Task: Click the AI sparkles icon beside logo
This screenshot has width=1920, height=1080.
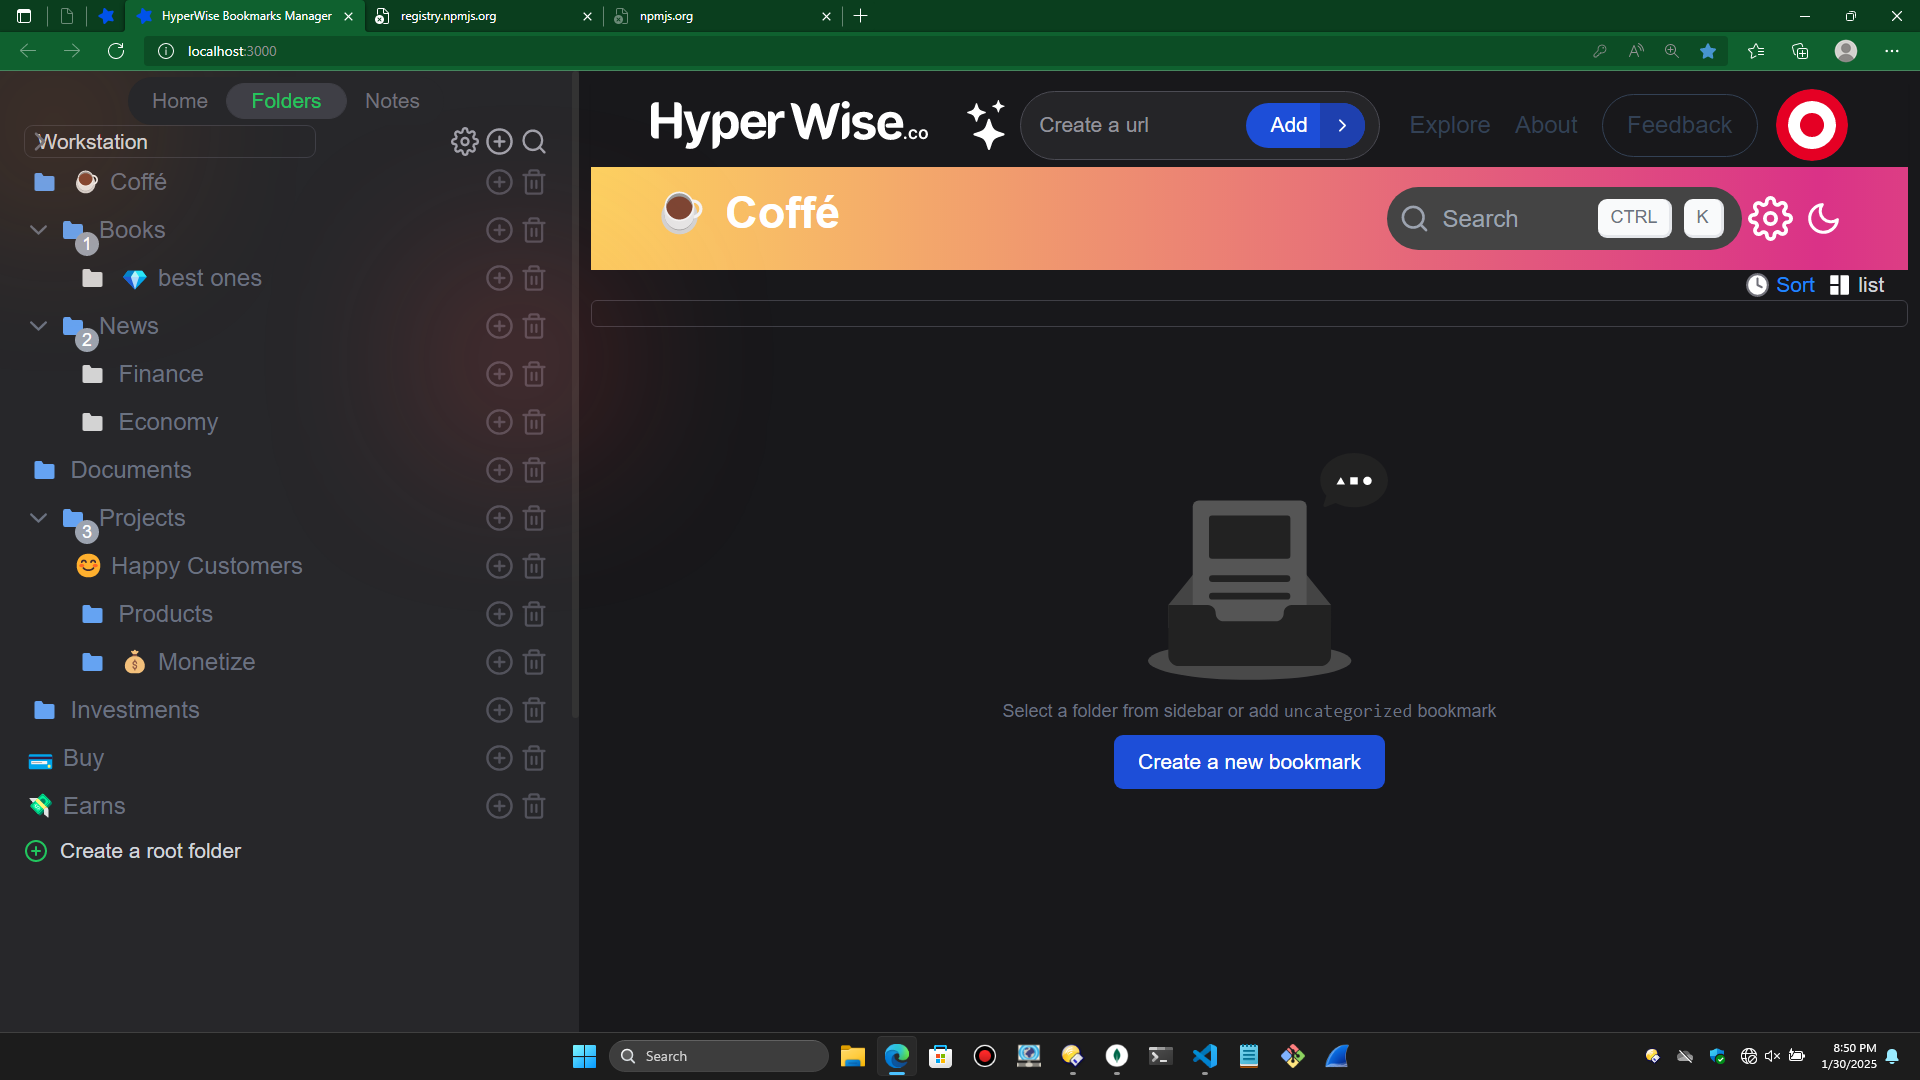Action: tap(986, 125)
